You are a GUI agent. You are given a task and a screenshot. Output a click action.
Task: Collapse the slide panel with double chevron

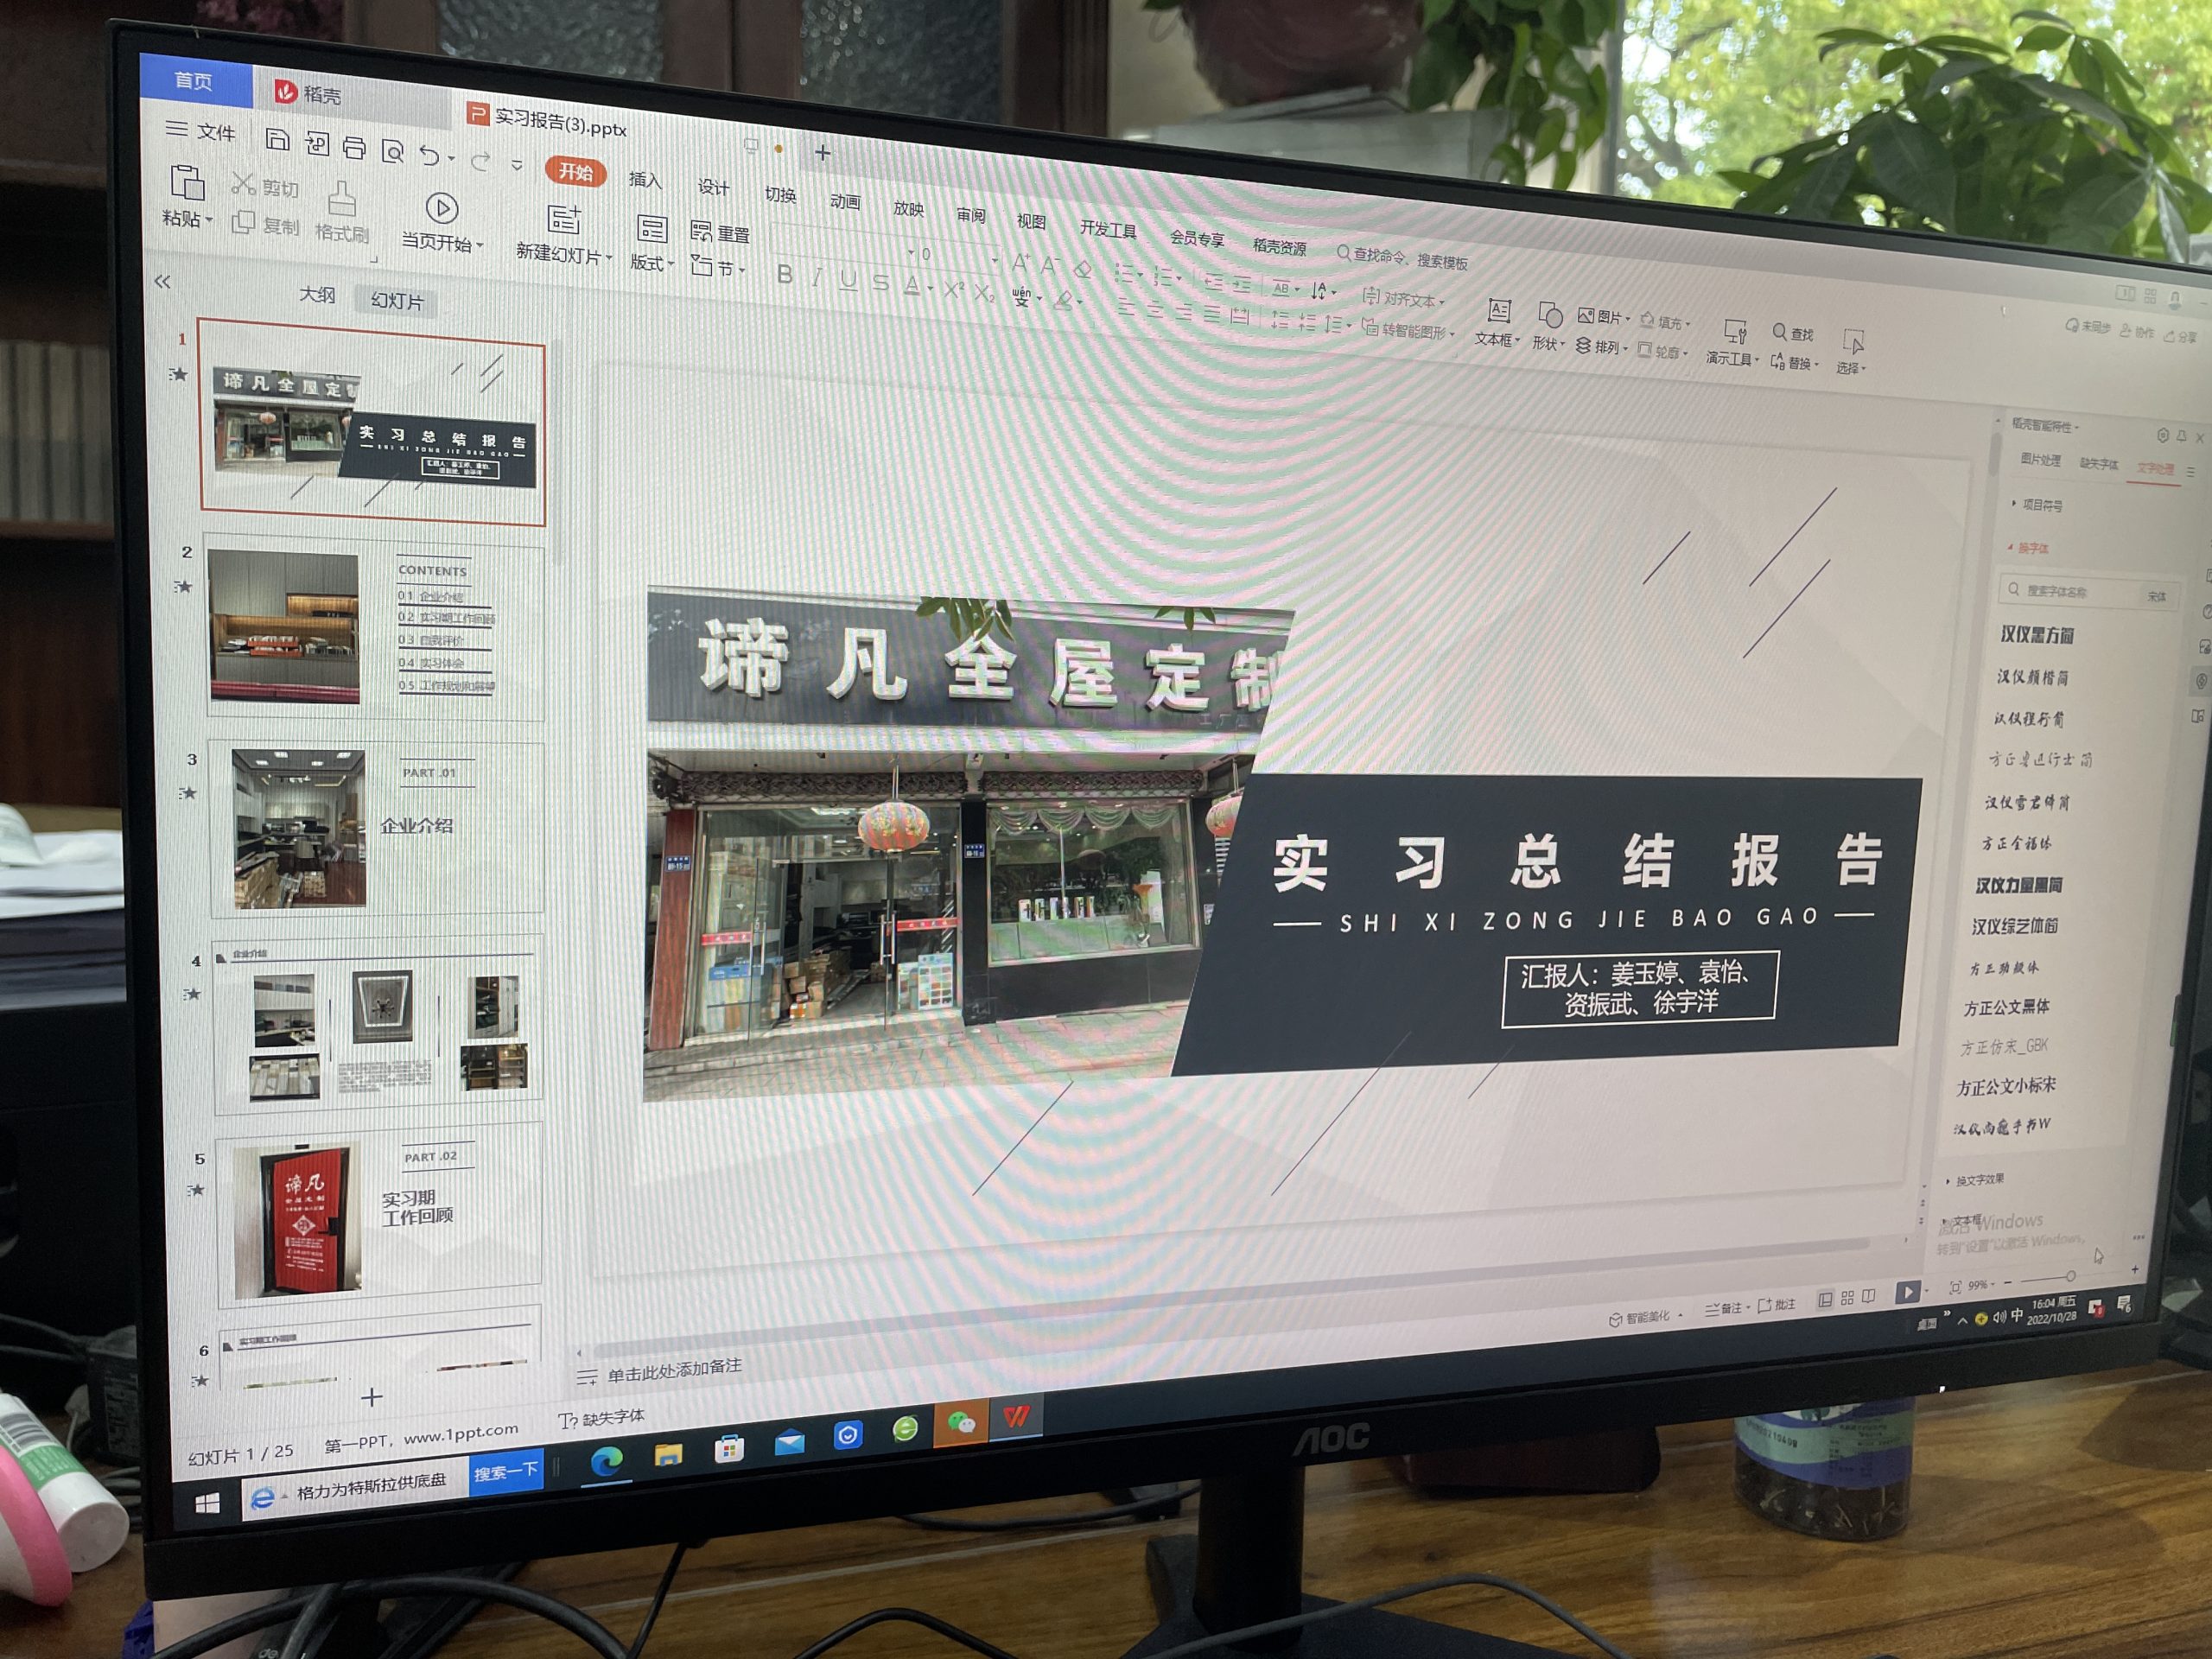163,282
